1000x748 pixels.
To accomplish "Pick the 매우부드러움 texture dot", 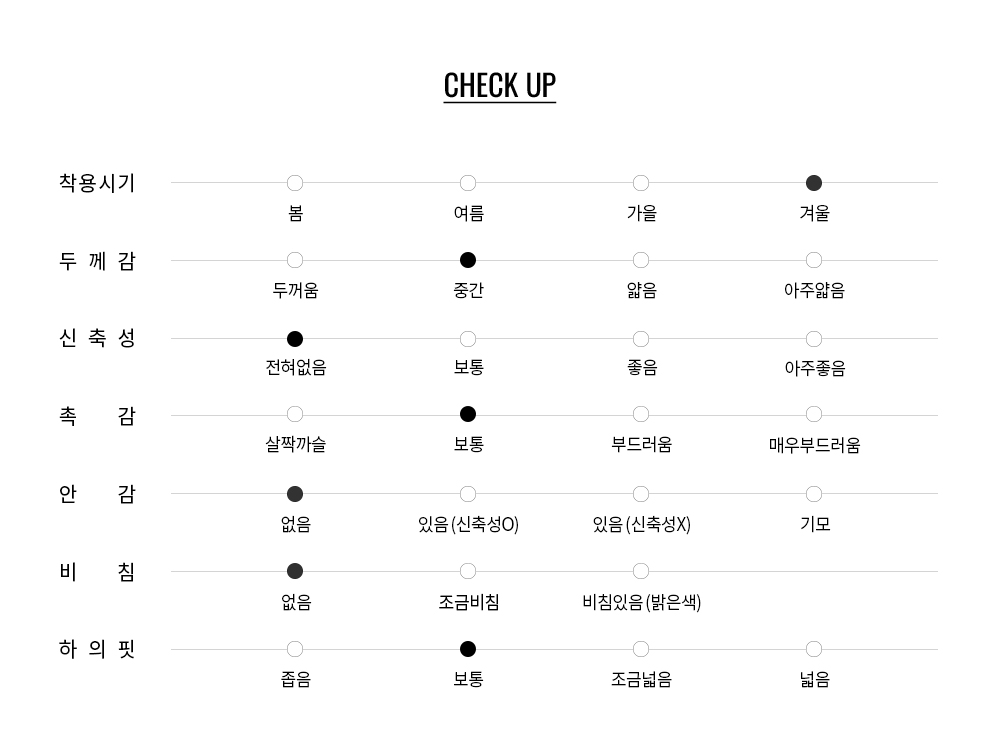I will (814, 414).
